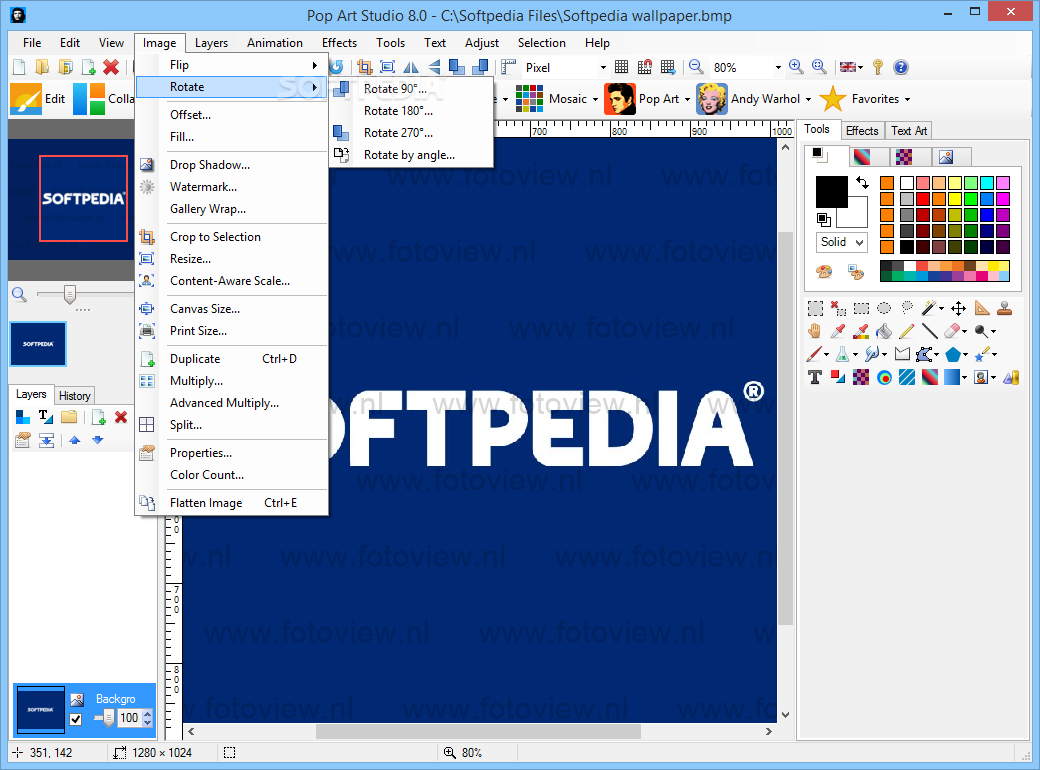Click the Crop icon in top toolbar
Viewport: 1040px width, 770px height.
point(364,67)
